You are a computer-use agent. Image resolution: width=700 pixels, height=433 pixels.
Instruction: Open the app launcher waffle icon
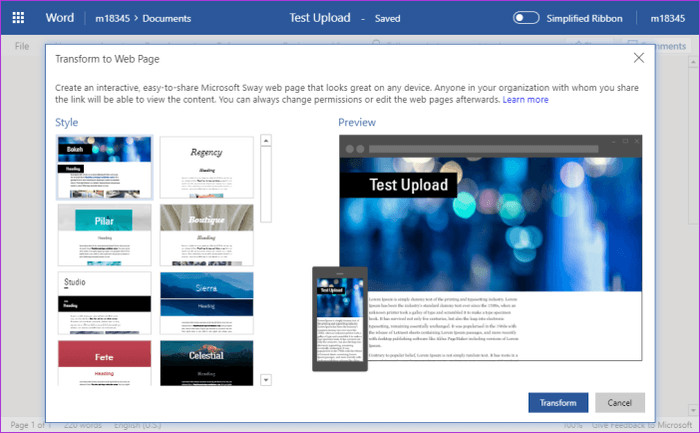coord(18,18)
